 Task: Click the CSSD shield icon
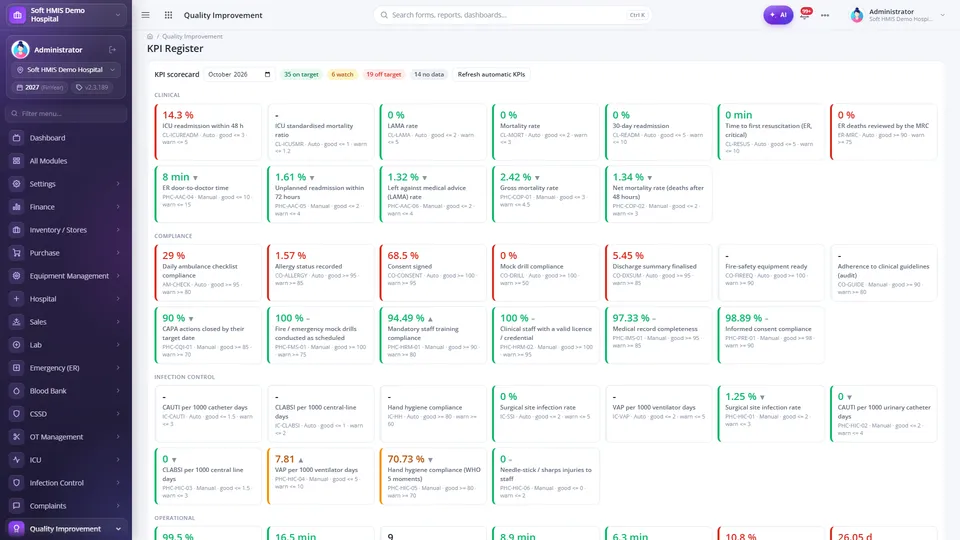click(x=17, y=414)
